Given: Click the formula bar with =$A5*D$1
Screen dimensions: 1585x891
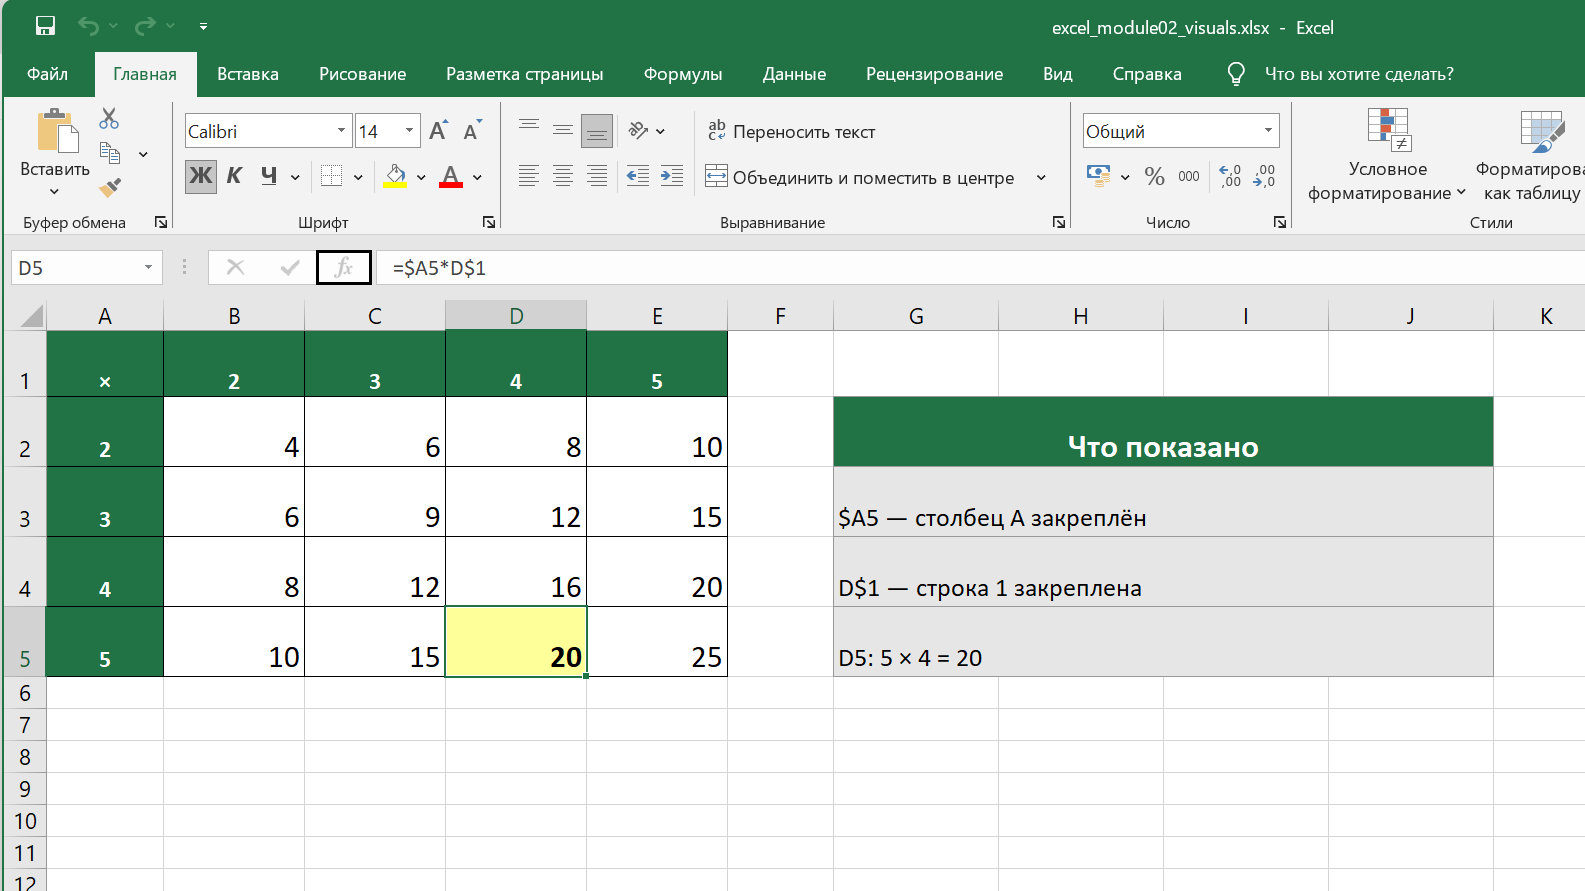Looking at the screenshot, I should 980,268.
